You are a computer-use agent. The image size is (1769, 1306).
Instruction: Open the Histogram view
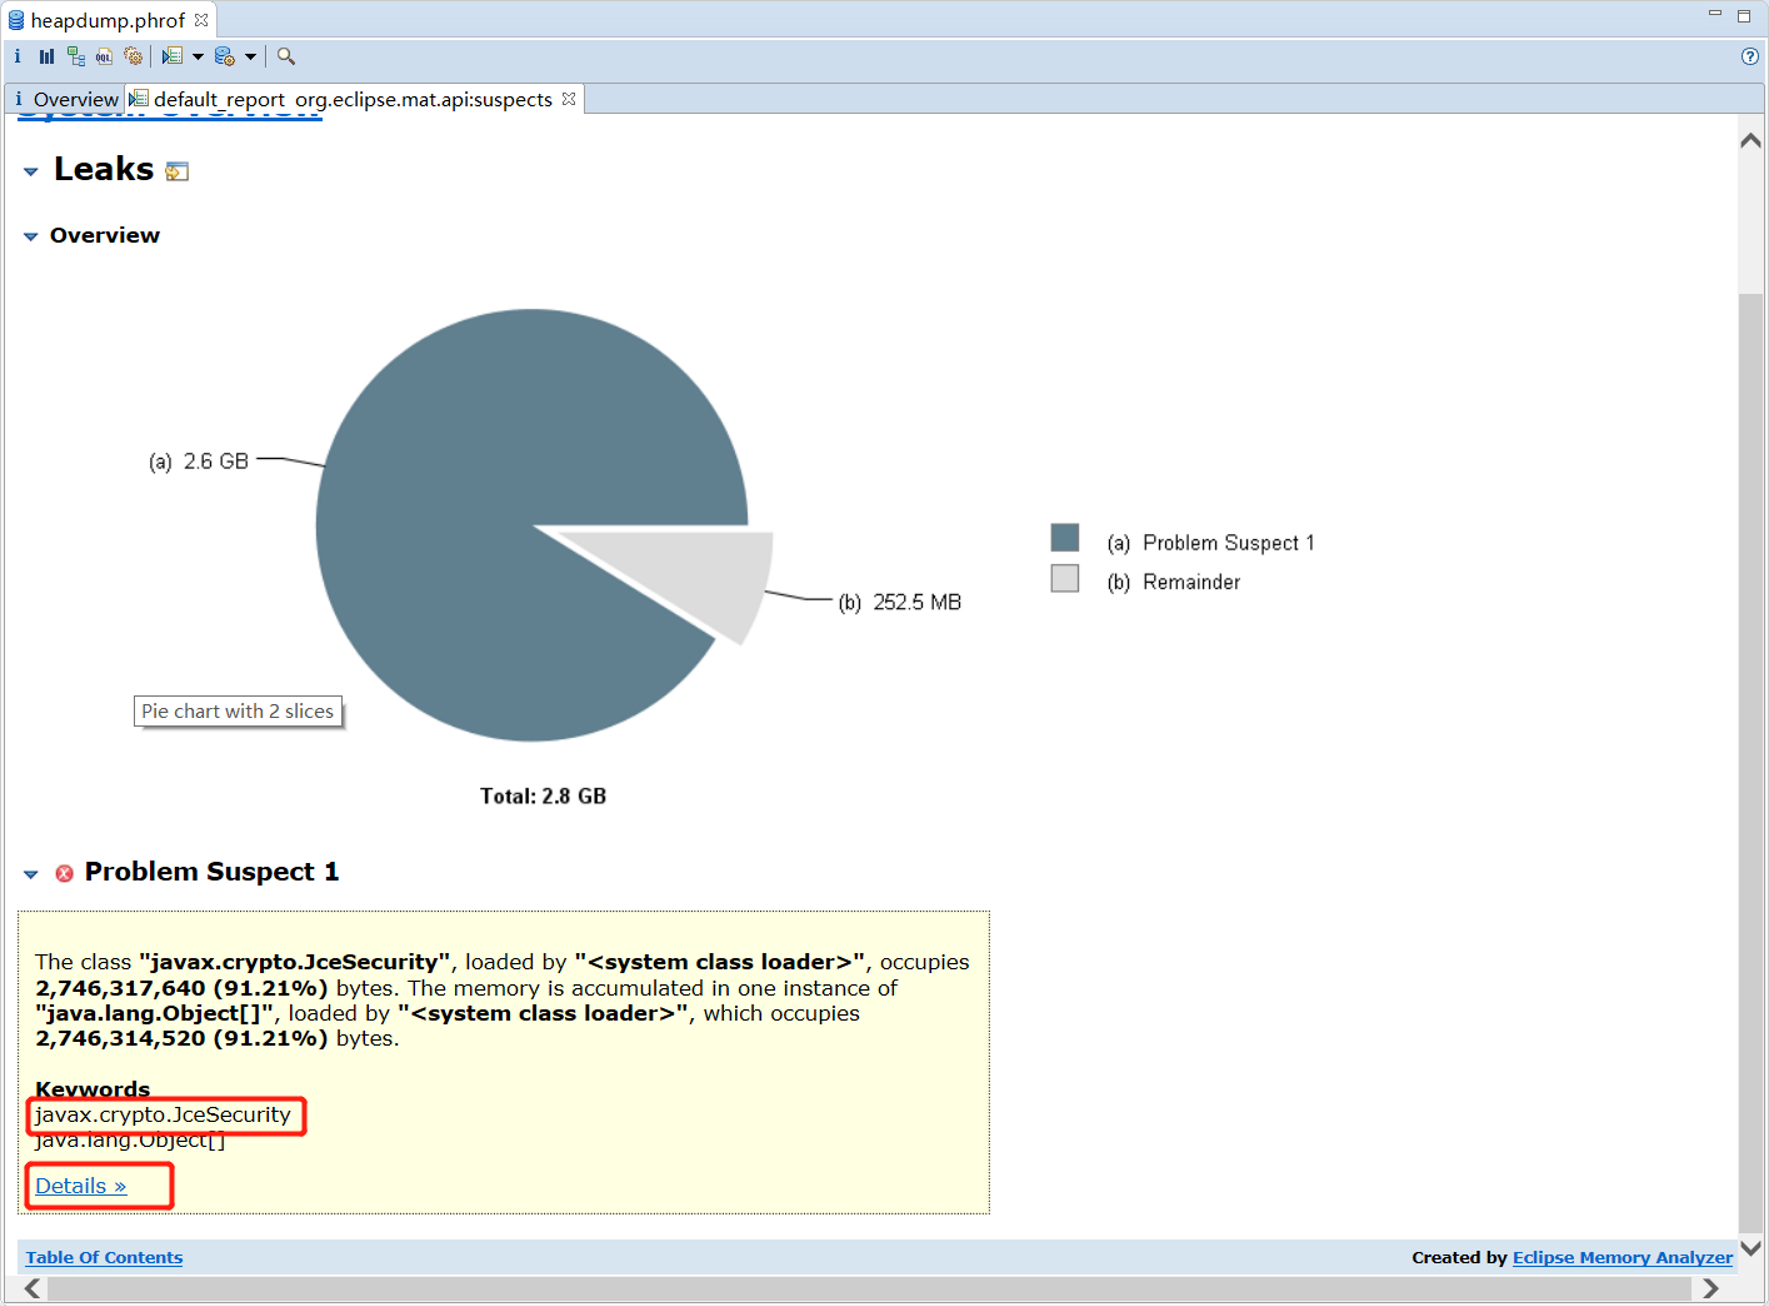click(x=46, y=56)
